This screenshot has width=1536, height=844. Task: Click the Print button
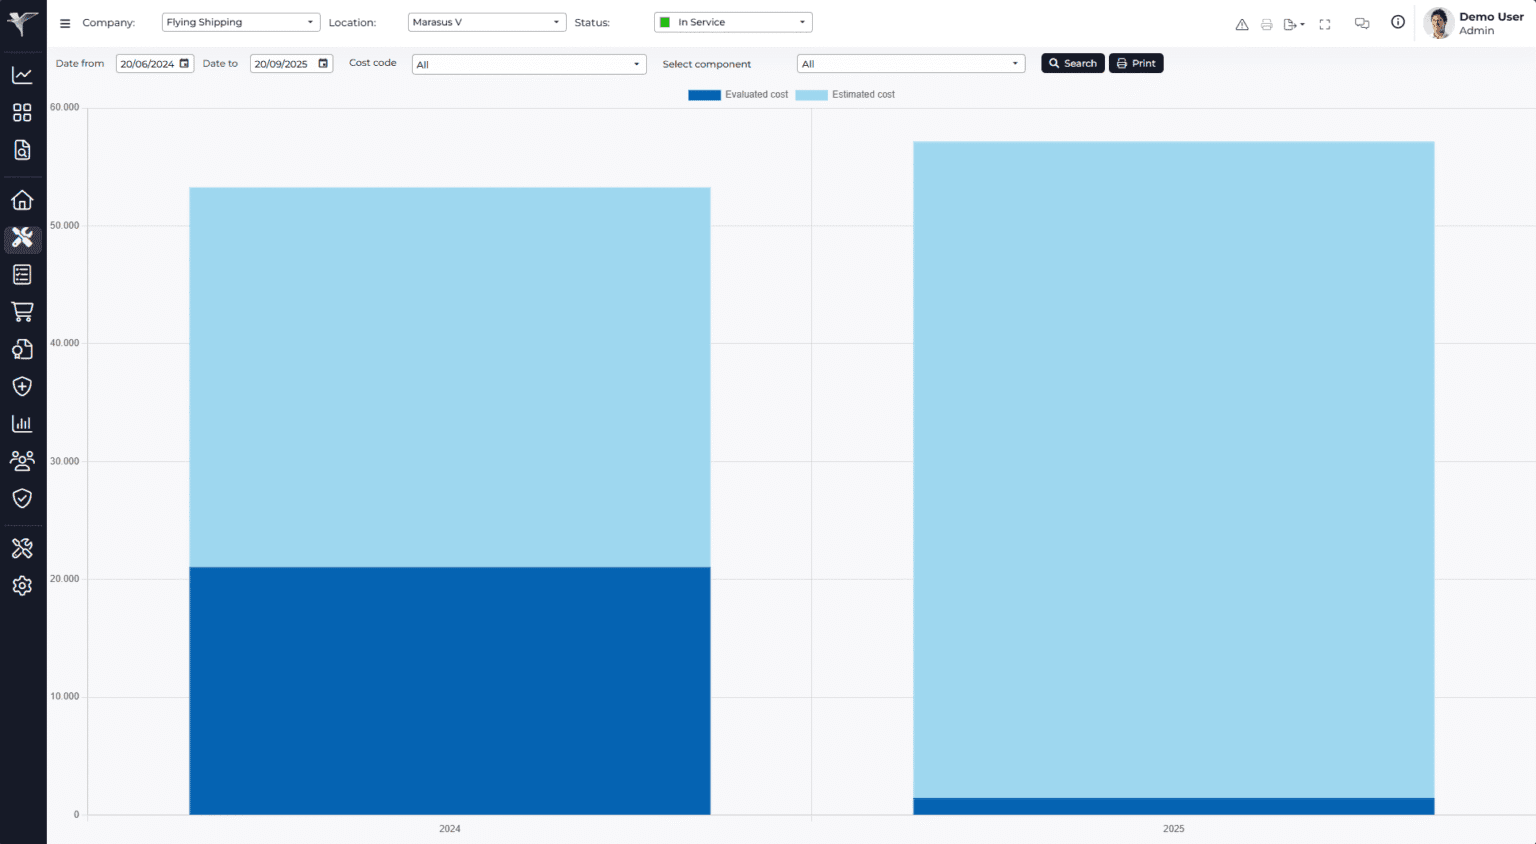click(x=1136, y=63)
